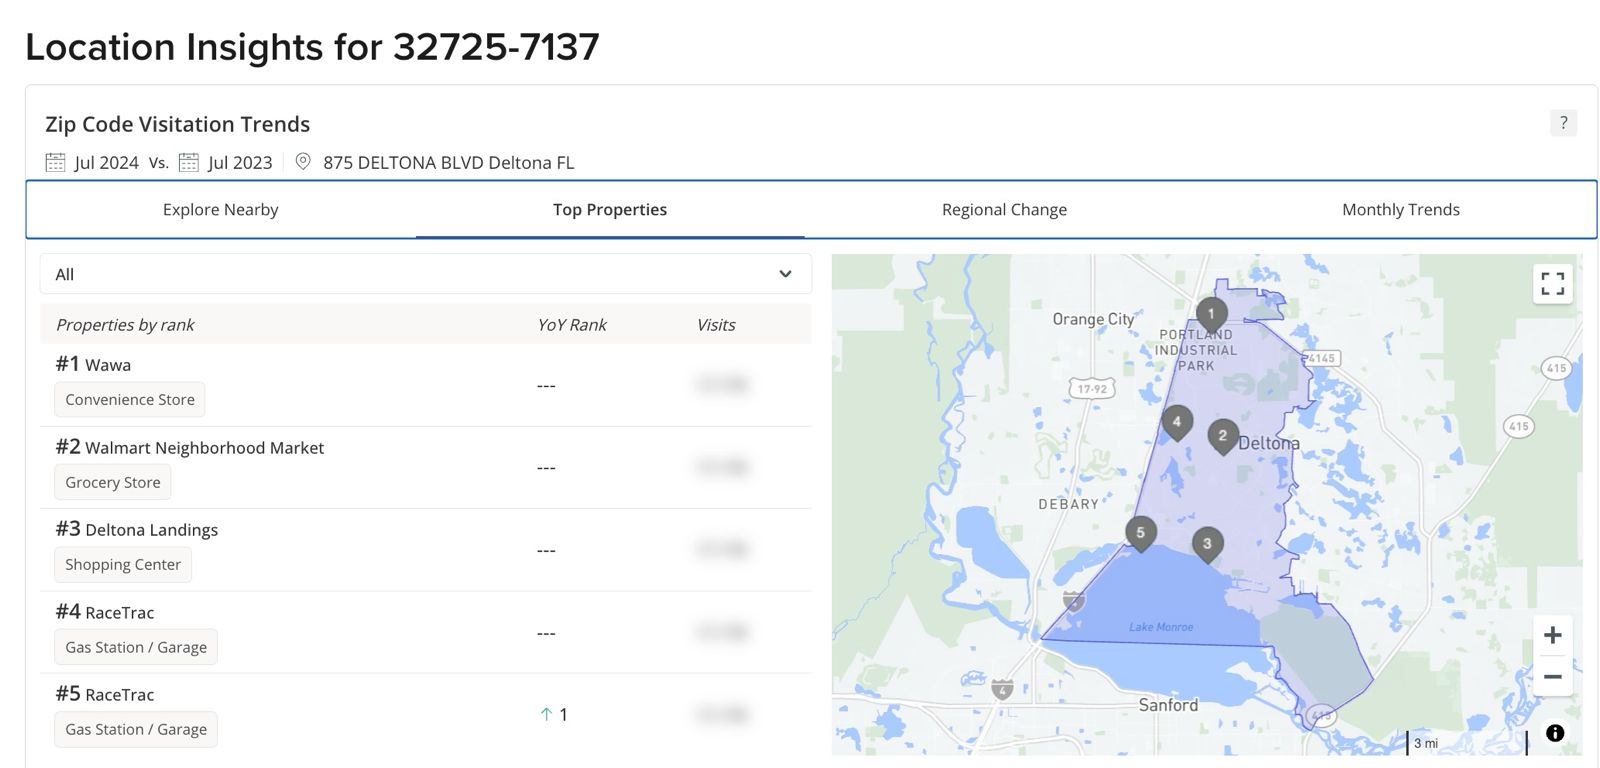The image size is (1600, 768).
Task: Zoom out on the map
Action: pos(1552,676)
